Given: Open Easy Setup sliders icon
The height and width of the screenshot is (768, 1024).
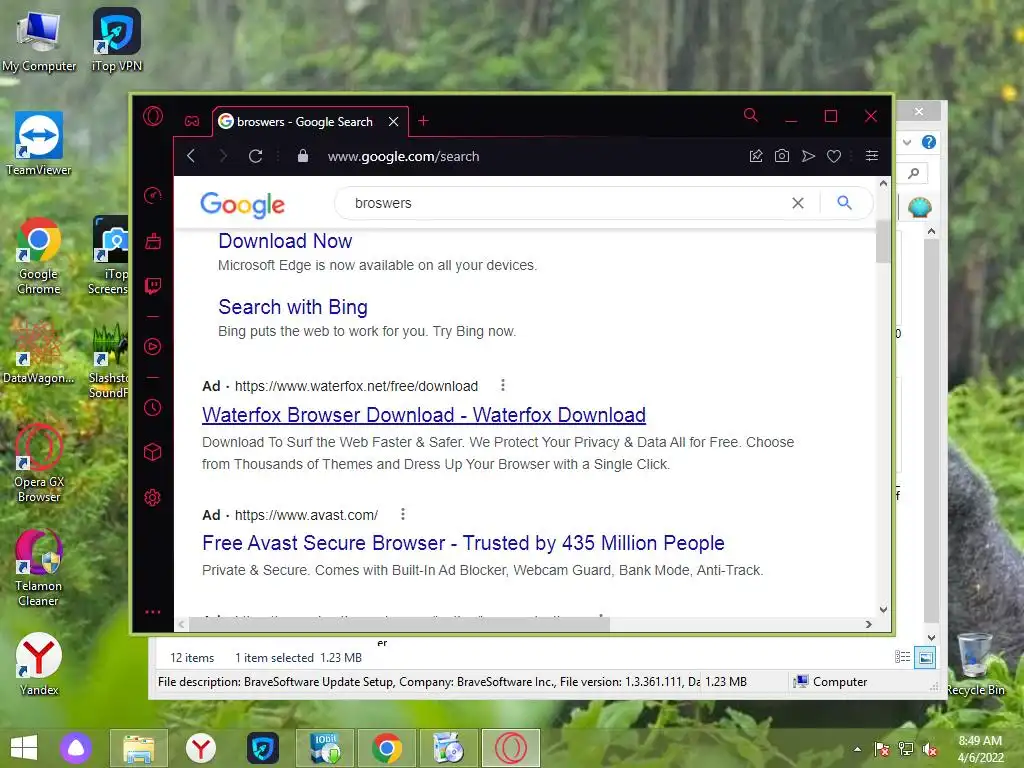Looking at the screenshot, I should coord(872,155).
